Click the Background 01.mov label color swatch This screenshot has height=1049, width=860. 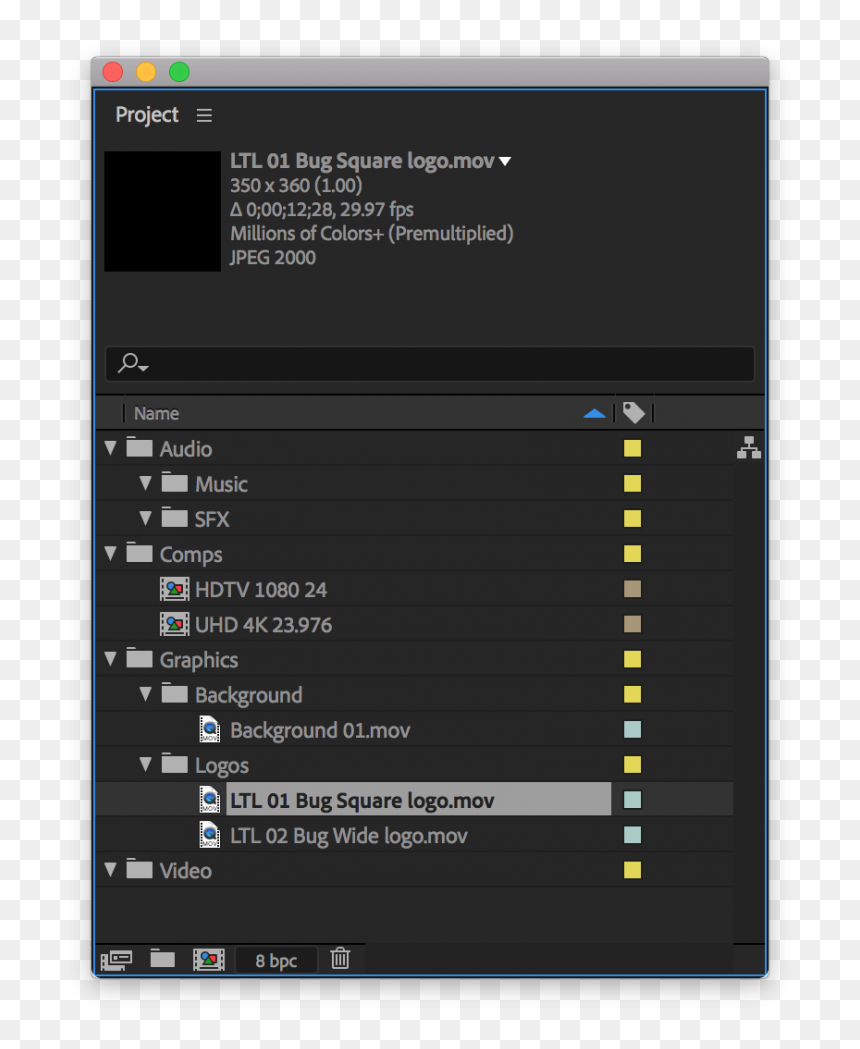(x=632, y=729)
